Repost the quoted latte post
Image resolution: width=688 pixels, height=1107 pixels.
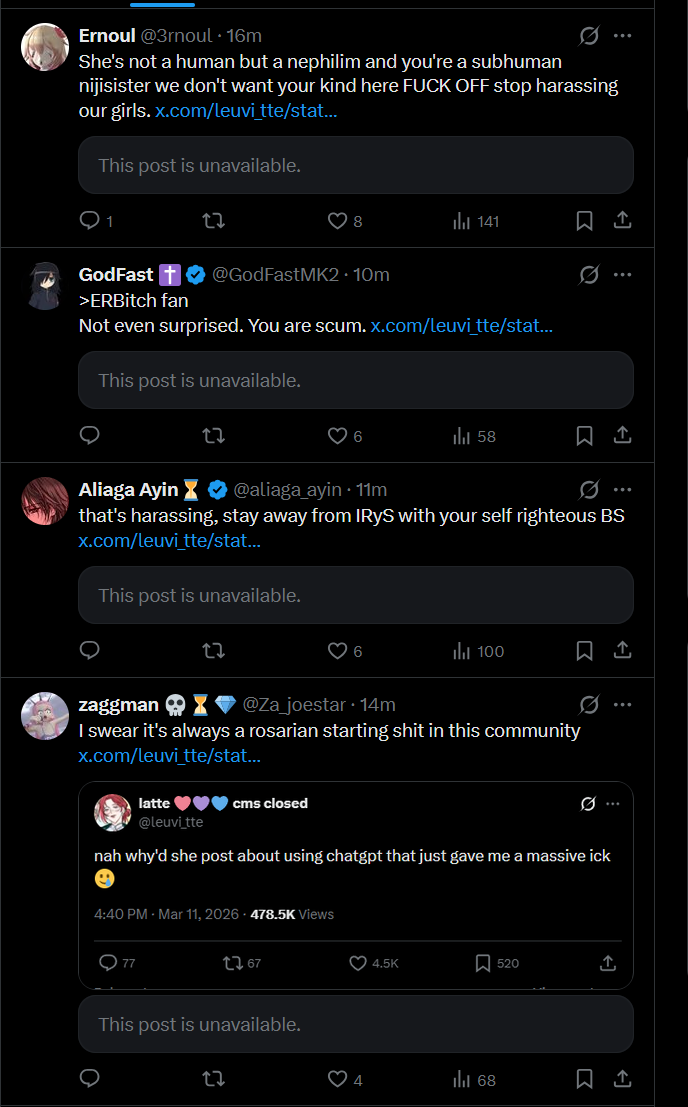coord(233,963)
